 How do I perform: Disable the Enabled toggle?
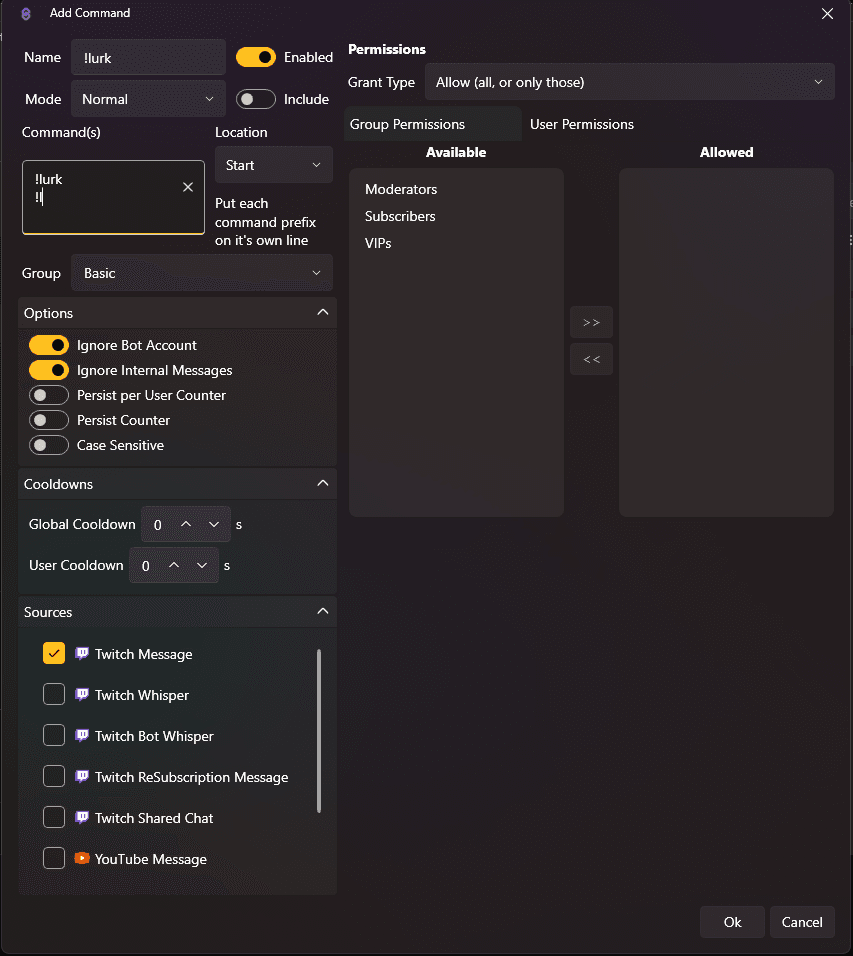pyautogui.click(x=256, y=57)
